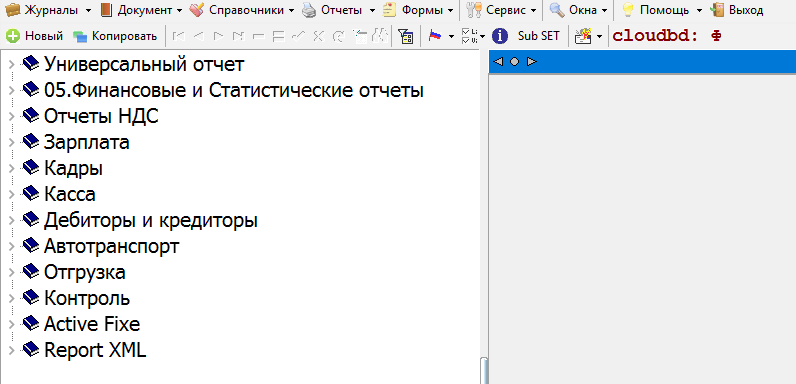Select Кадры tree item
The height and width of the screenshot is (384, 796).
tap(73, 168)
